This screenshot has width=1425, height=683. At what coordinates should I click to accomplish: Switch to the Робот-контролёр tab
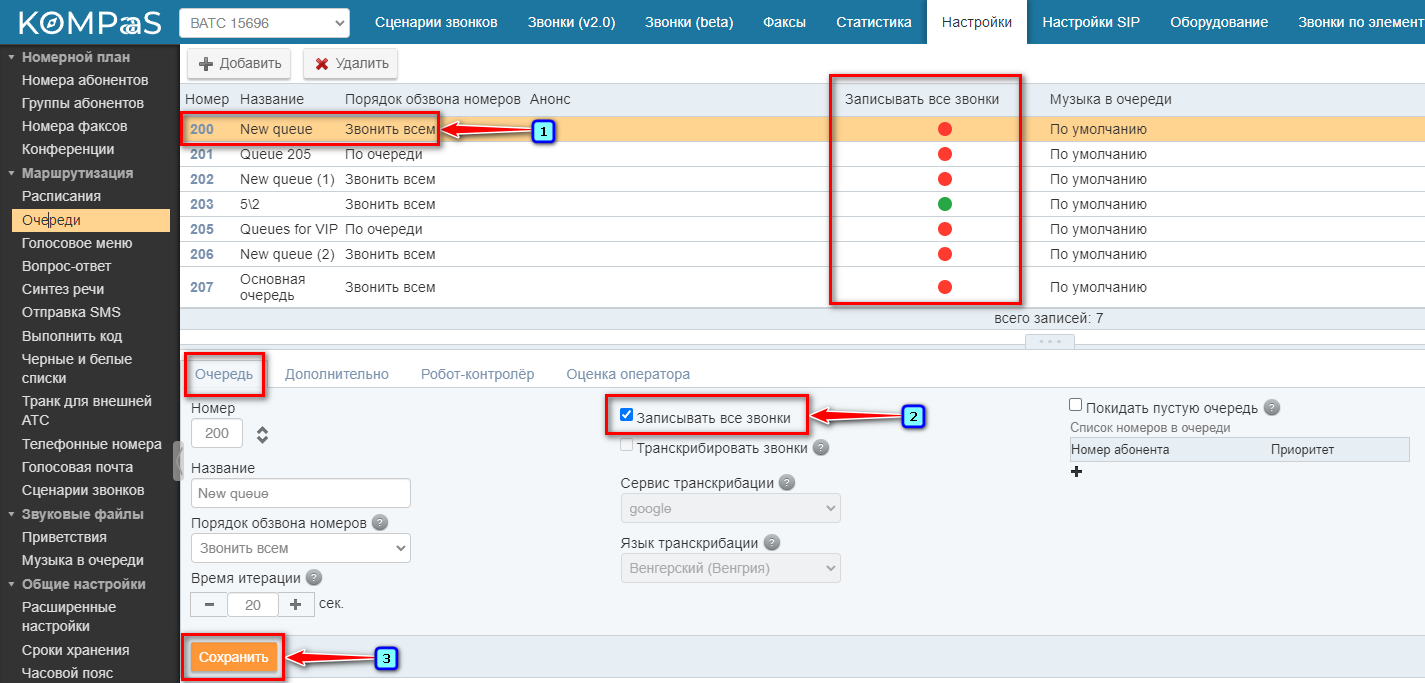(477, 374)
